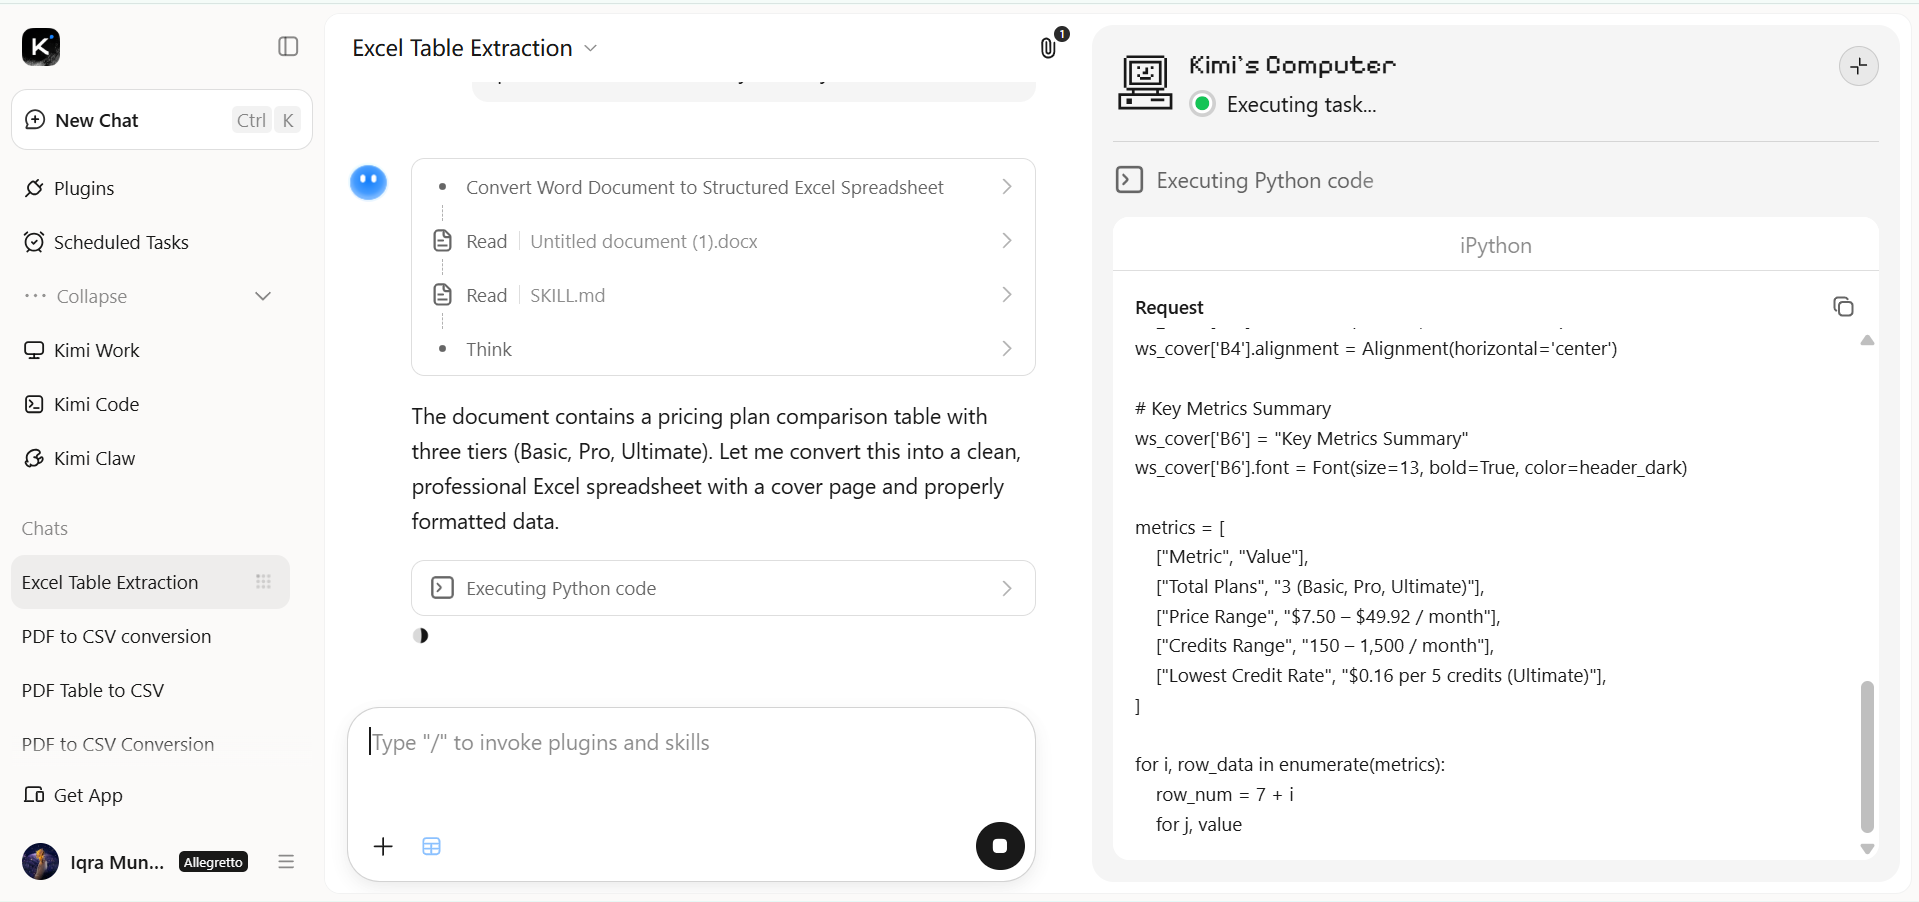
Task: Click the table skill icon in composer
Action: [x=431, y=847]
